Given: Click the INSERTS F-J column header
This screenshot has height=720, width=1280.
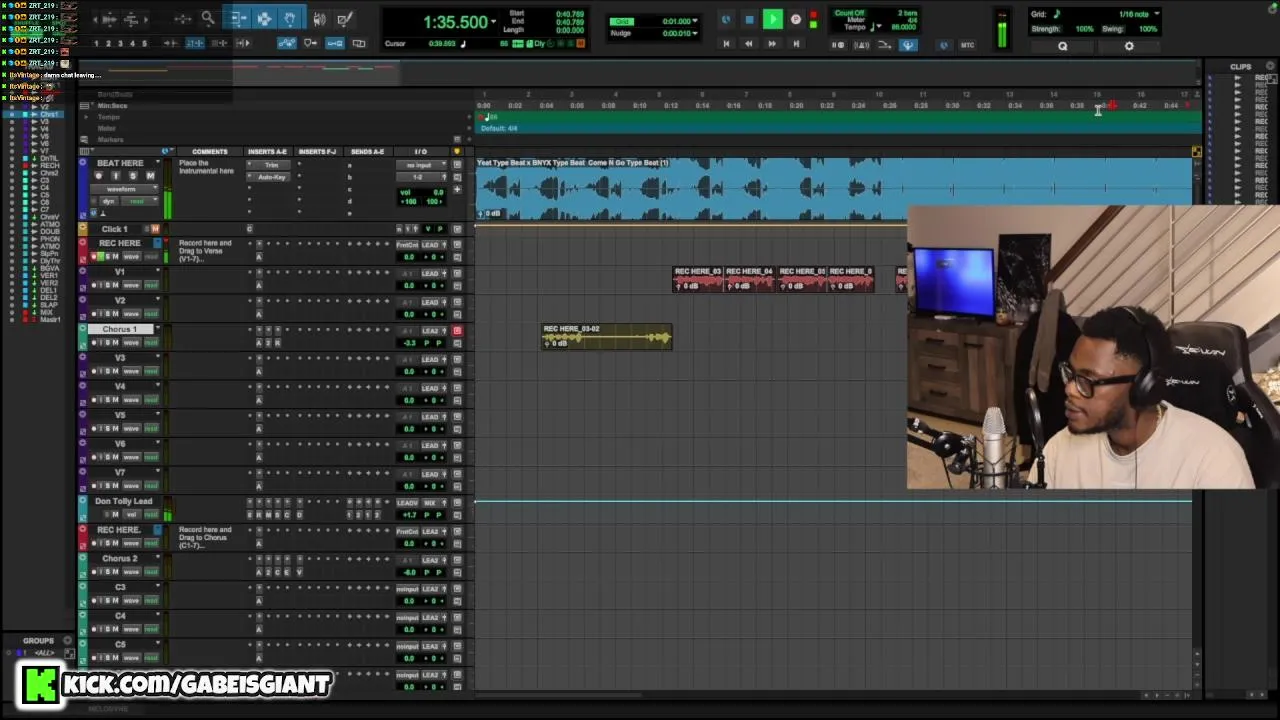Looking at the screenshot, I should click(318, 151).
